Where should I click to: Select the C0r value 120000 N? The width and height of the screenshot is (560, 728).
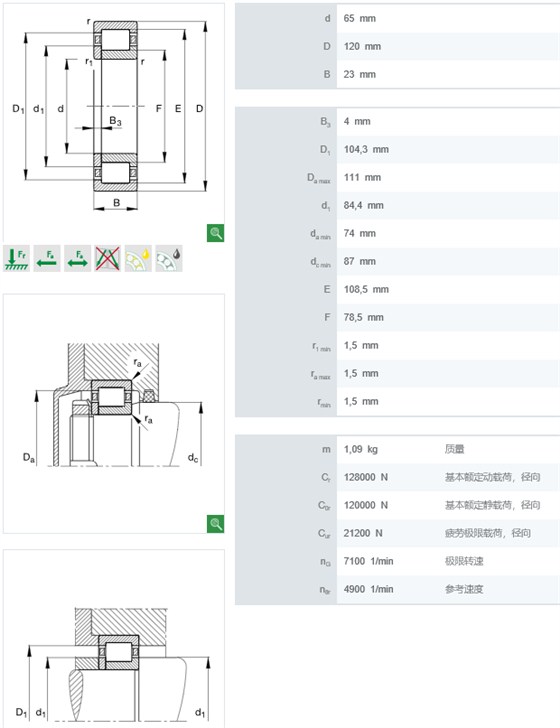pyautogui.click(x=365, y=505)
